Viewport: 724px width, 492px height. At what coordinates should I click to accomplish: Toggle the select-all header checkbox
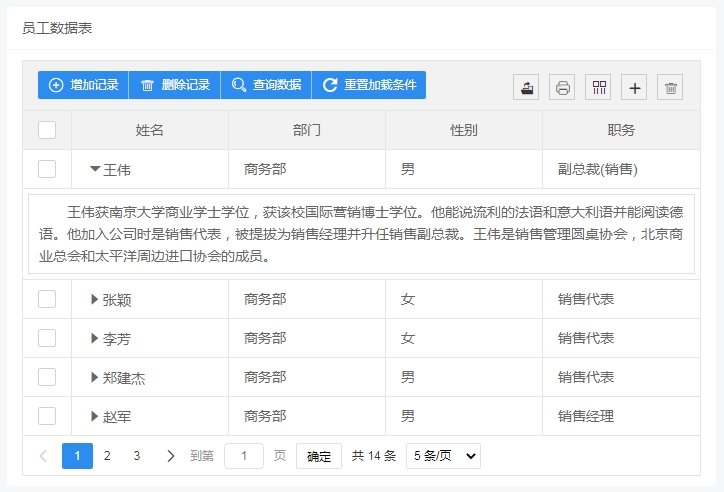(x=47, y=130)
